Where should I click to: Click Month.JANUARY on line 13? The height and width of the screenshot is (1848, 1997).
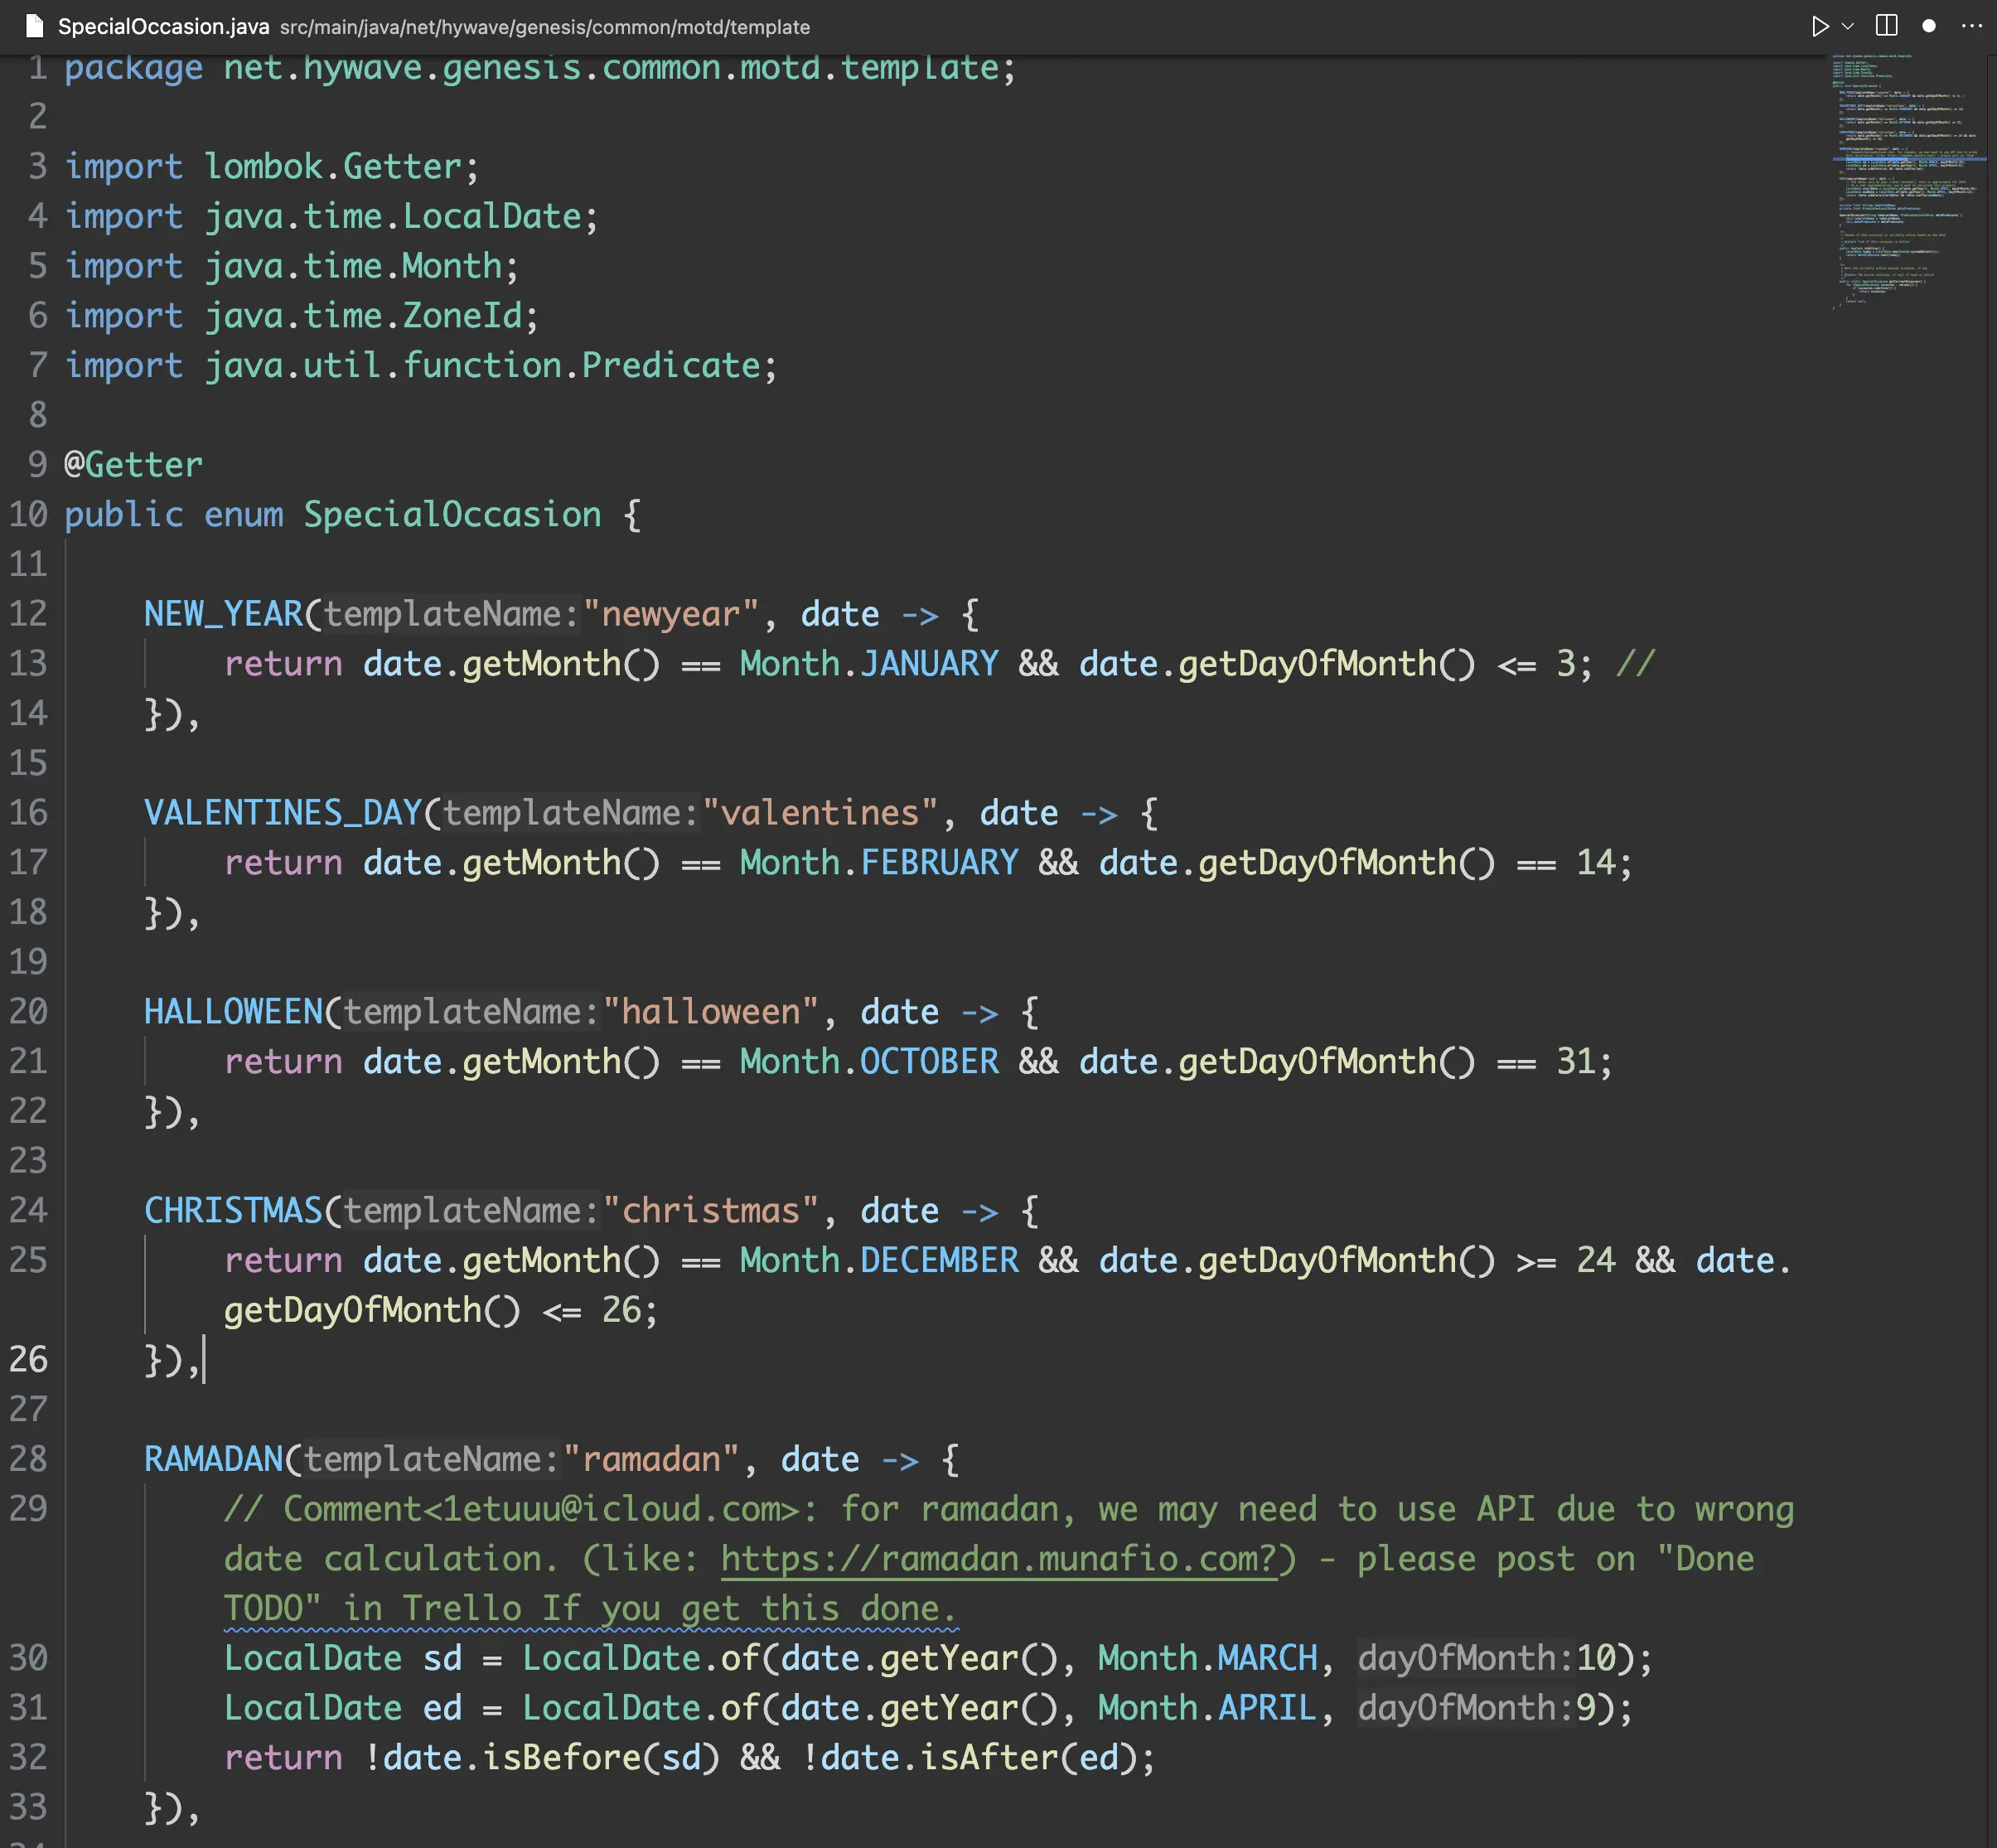coord(869,664)
